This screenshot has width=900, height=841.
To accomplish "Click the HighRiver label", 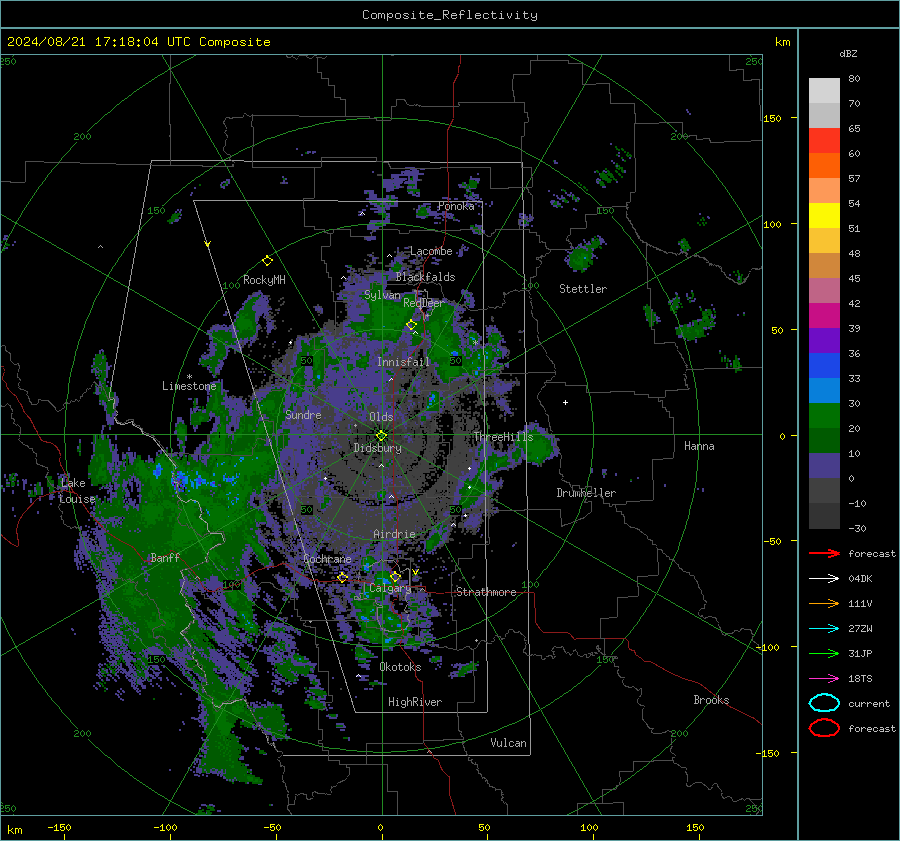I will [414, 702].
